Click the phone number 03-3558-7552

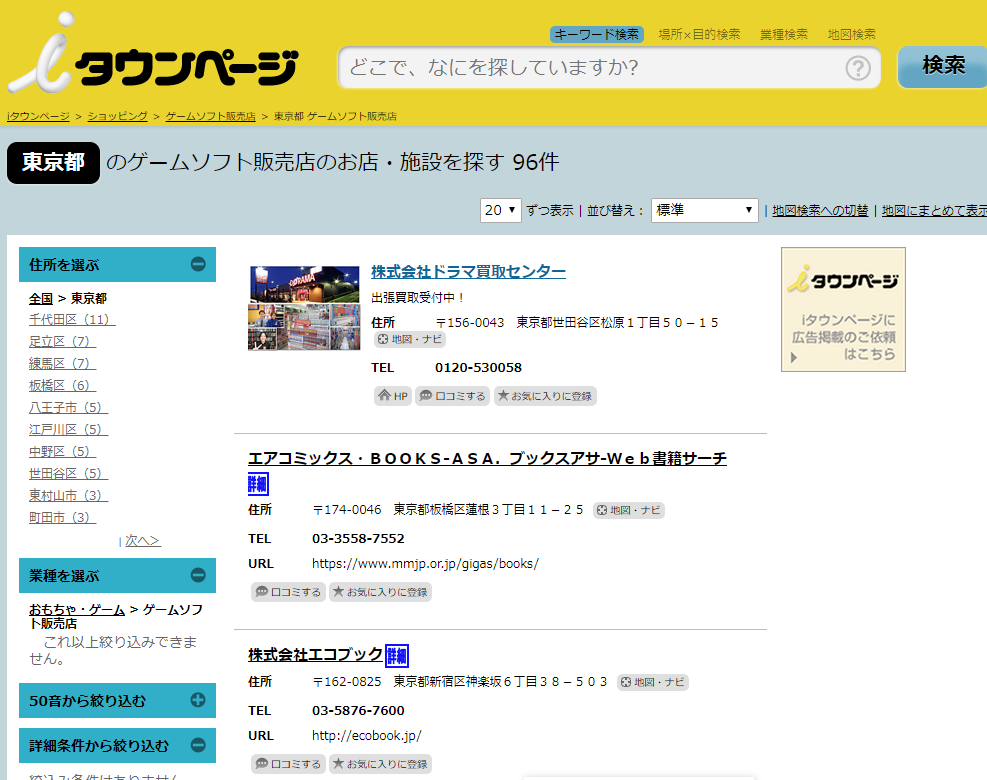coord(358,539)
